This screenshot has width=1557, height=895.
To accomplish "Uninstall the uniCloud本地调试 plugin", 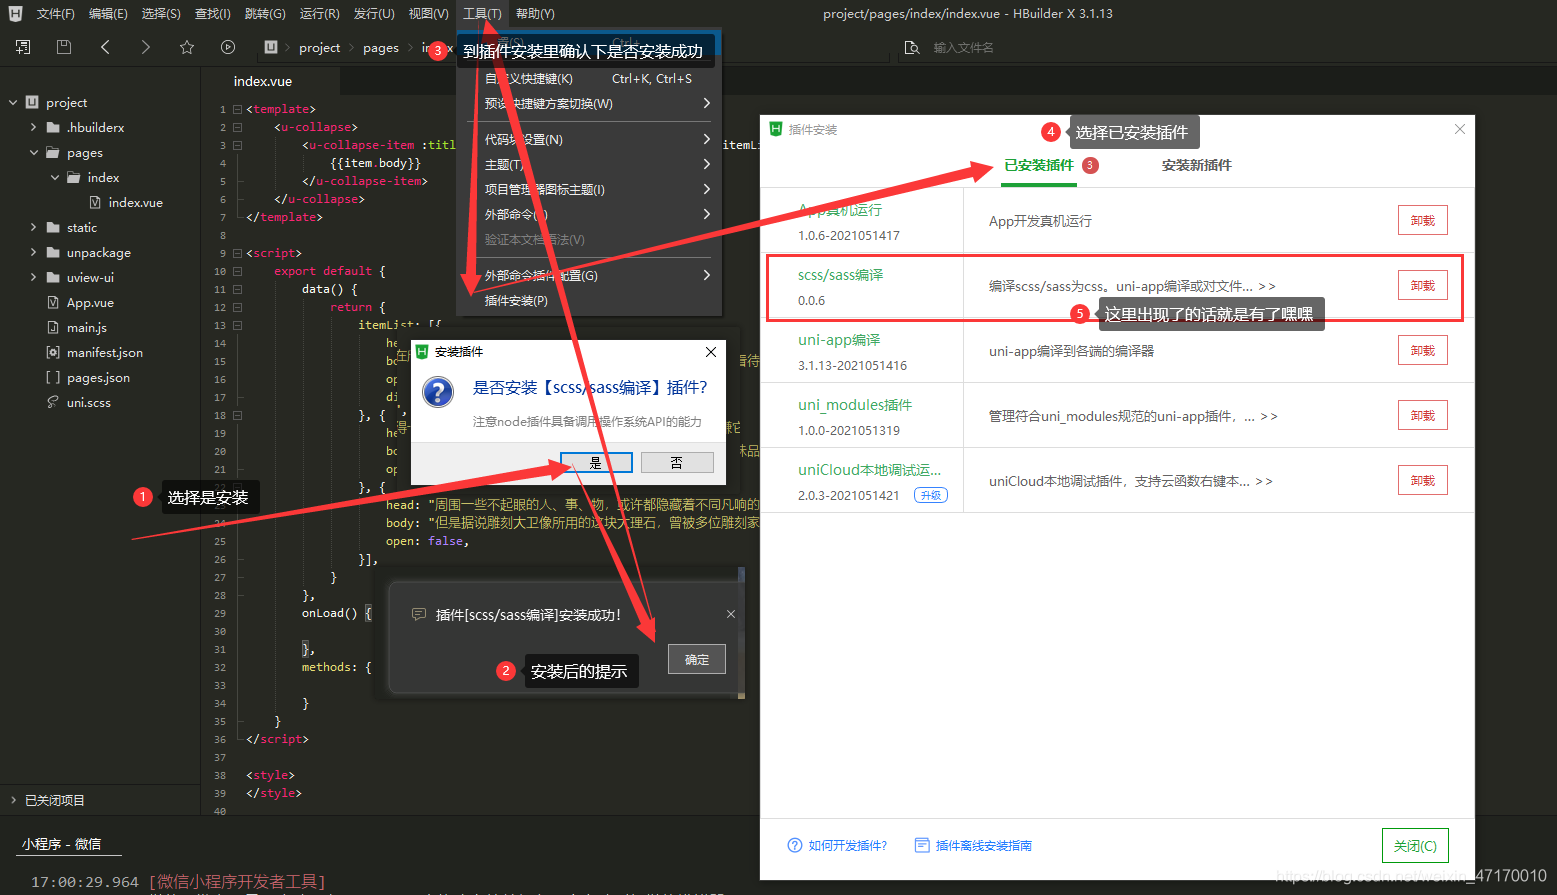I will coord(1422,480).
